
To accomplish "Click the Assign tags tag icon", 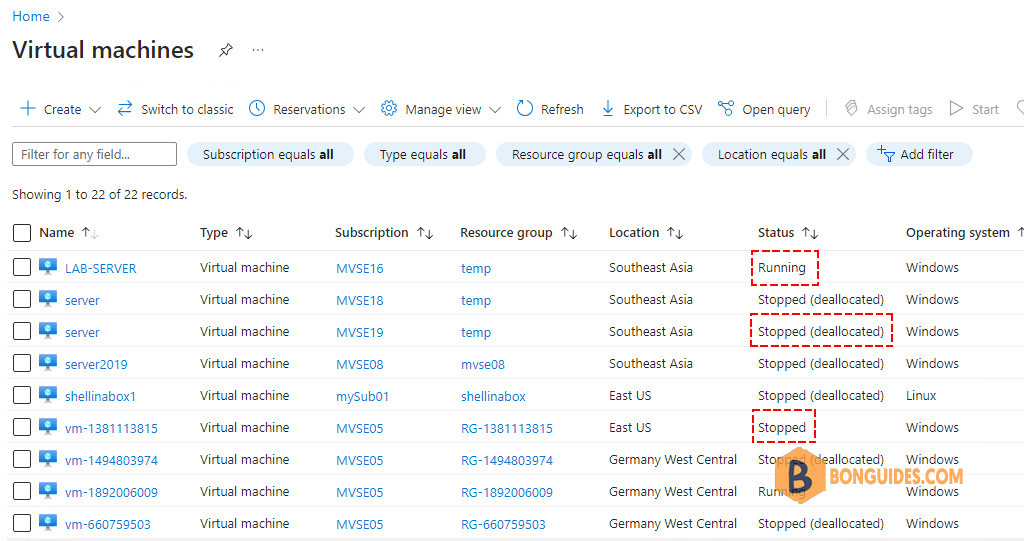I will (x=850, y=108).
